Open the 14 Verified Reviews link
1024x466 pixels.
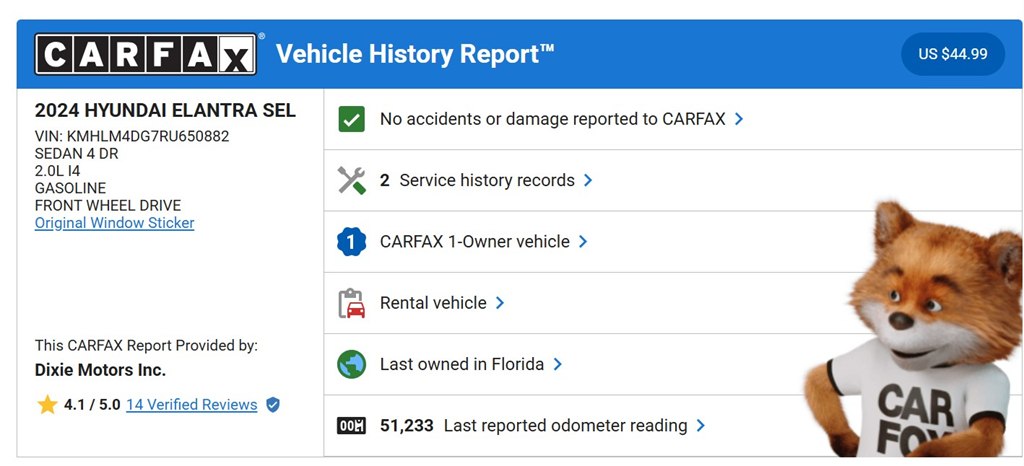click(191, 405)
